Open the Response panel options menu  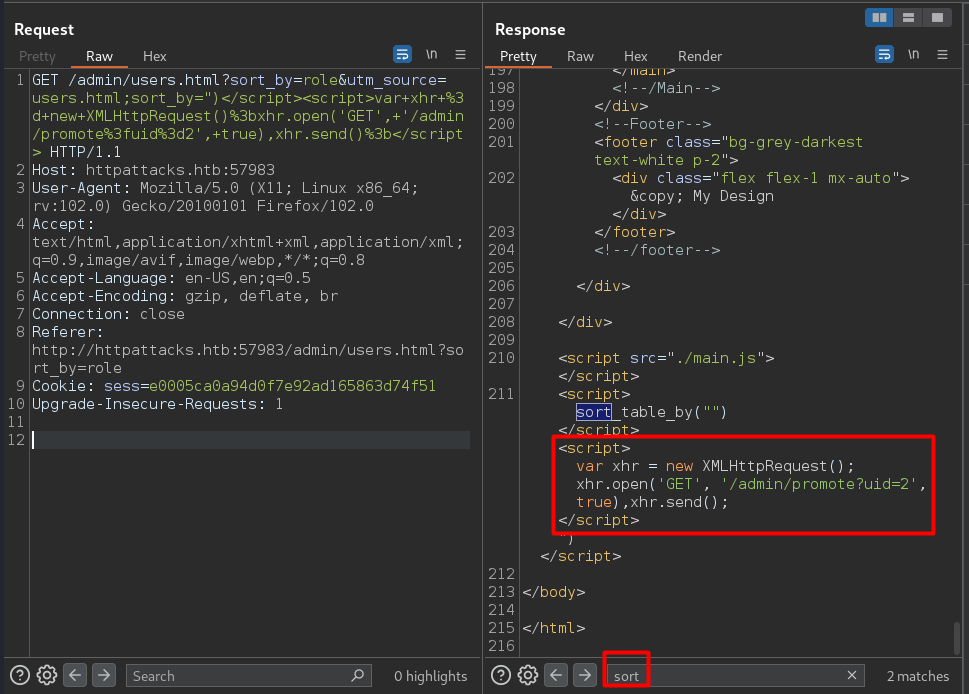pos(942,54)
